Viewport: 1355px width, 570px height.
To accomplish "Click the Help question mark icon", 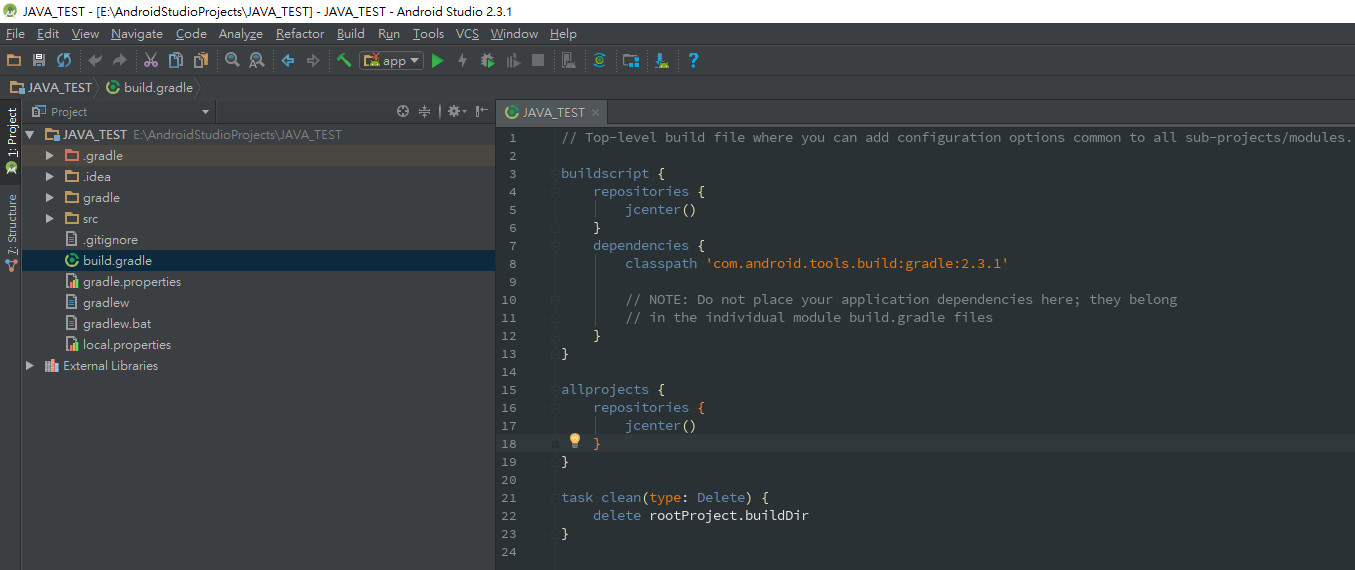I will (x=693, y=61).
